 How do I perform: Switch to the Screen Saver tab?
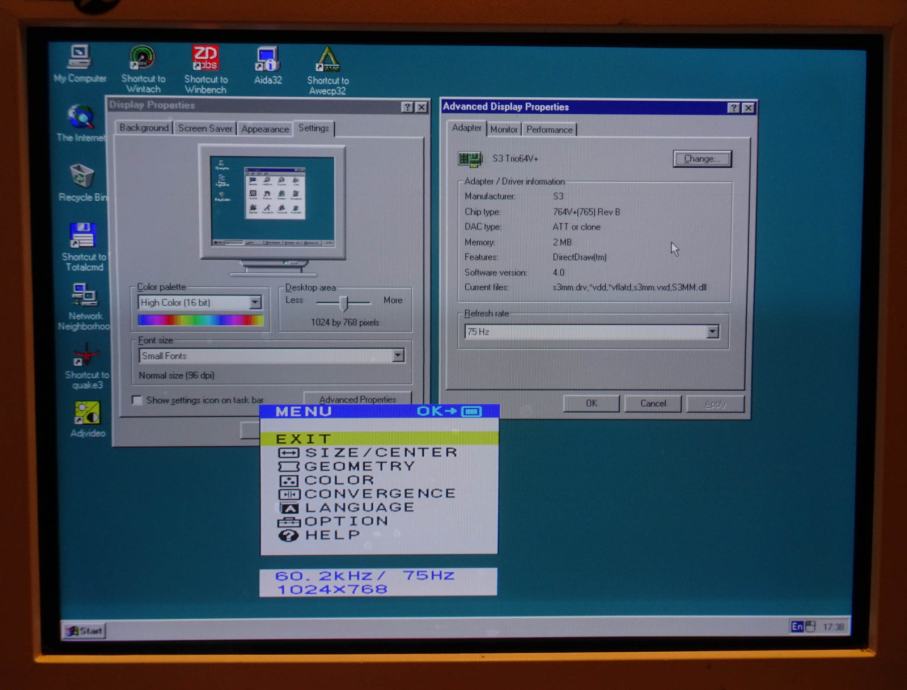[x=205, y=128]
